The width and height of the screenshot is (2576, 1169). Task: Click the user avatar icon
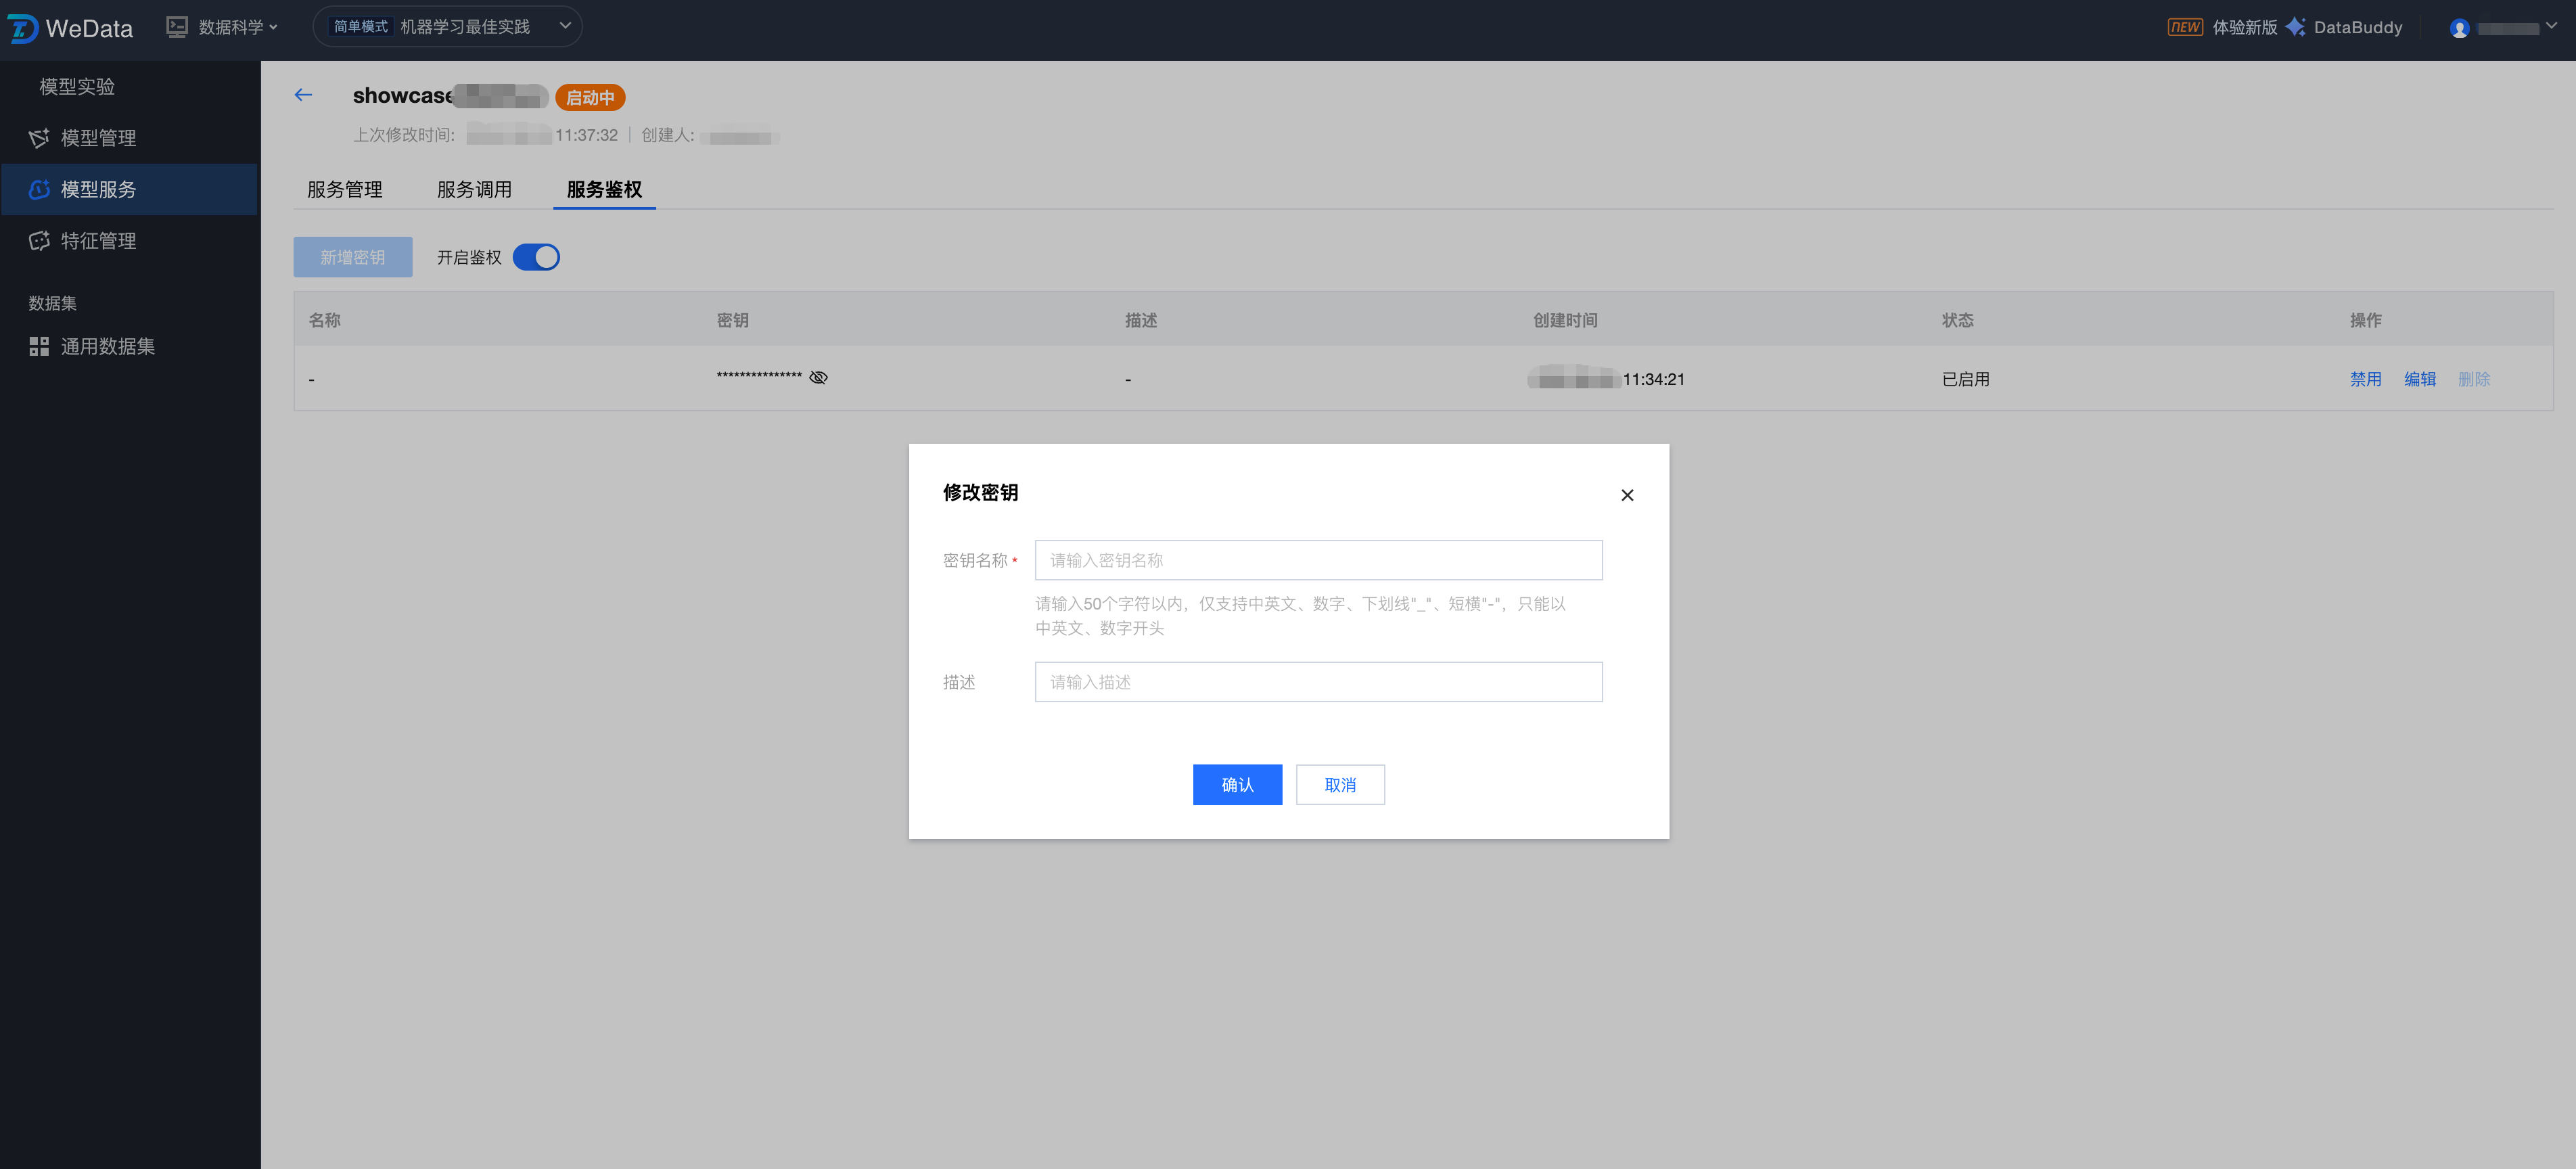pyautogui.click(x=2459, y=28)
